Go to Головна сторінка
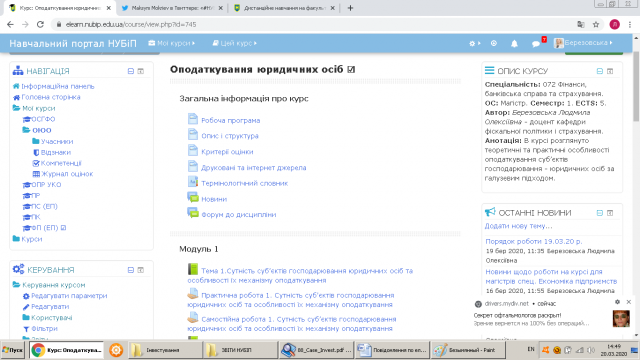This screenshot has width=640, height=360. point(51,97)
